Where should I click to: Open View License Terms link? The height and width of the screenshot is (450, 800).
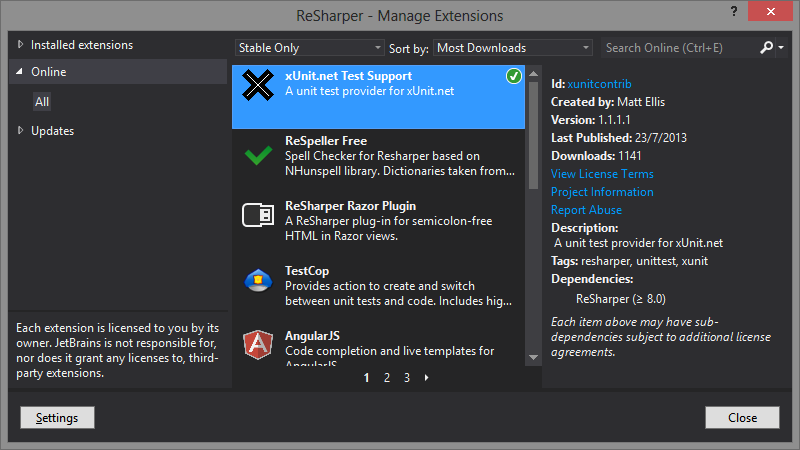pos(602,173)
